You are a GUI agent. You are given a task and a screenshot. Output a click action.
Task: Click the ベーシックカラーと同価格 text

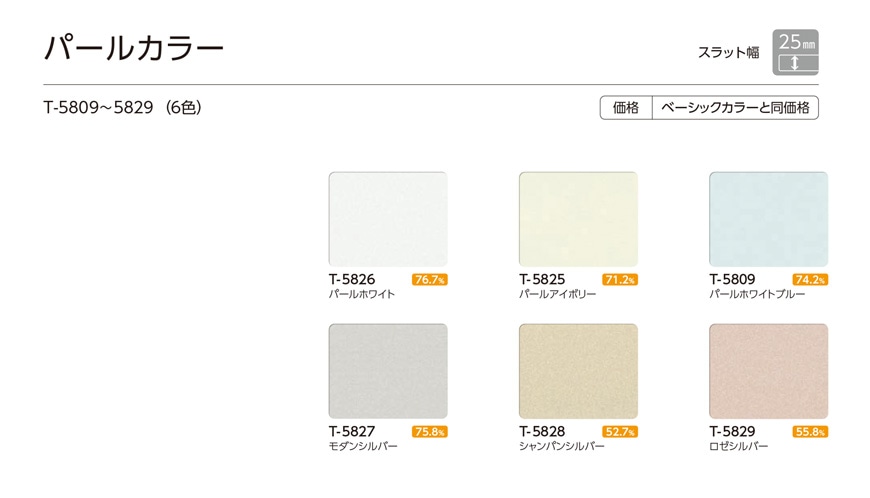735,108
